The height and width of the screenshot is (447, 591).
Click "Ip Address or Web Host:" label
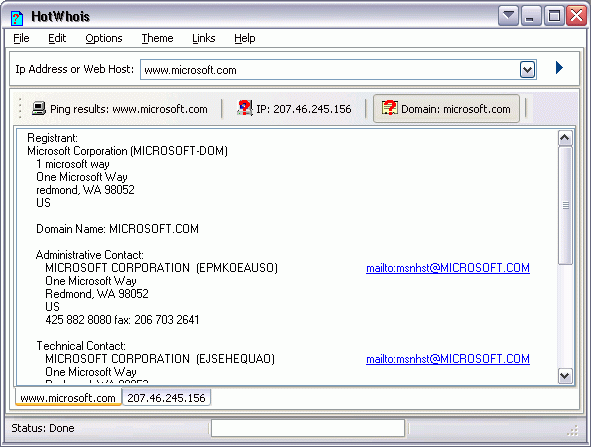75,69
